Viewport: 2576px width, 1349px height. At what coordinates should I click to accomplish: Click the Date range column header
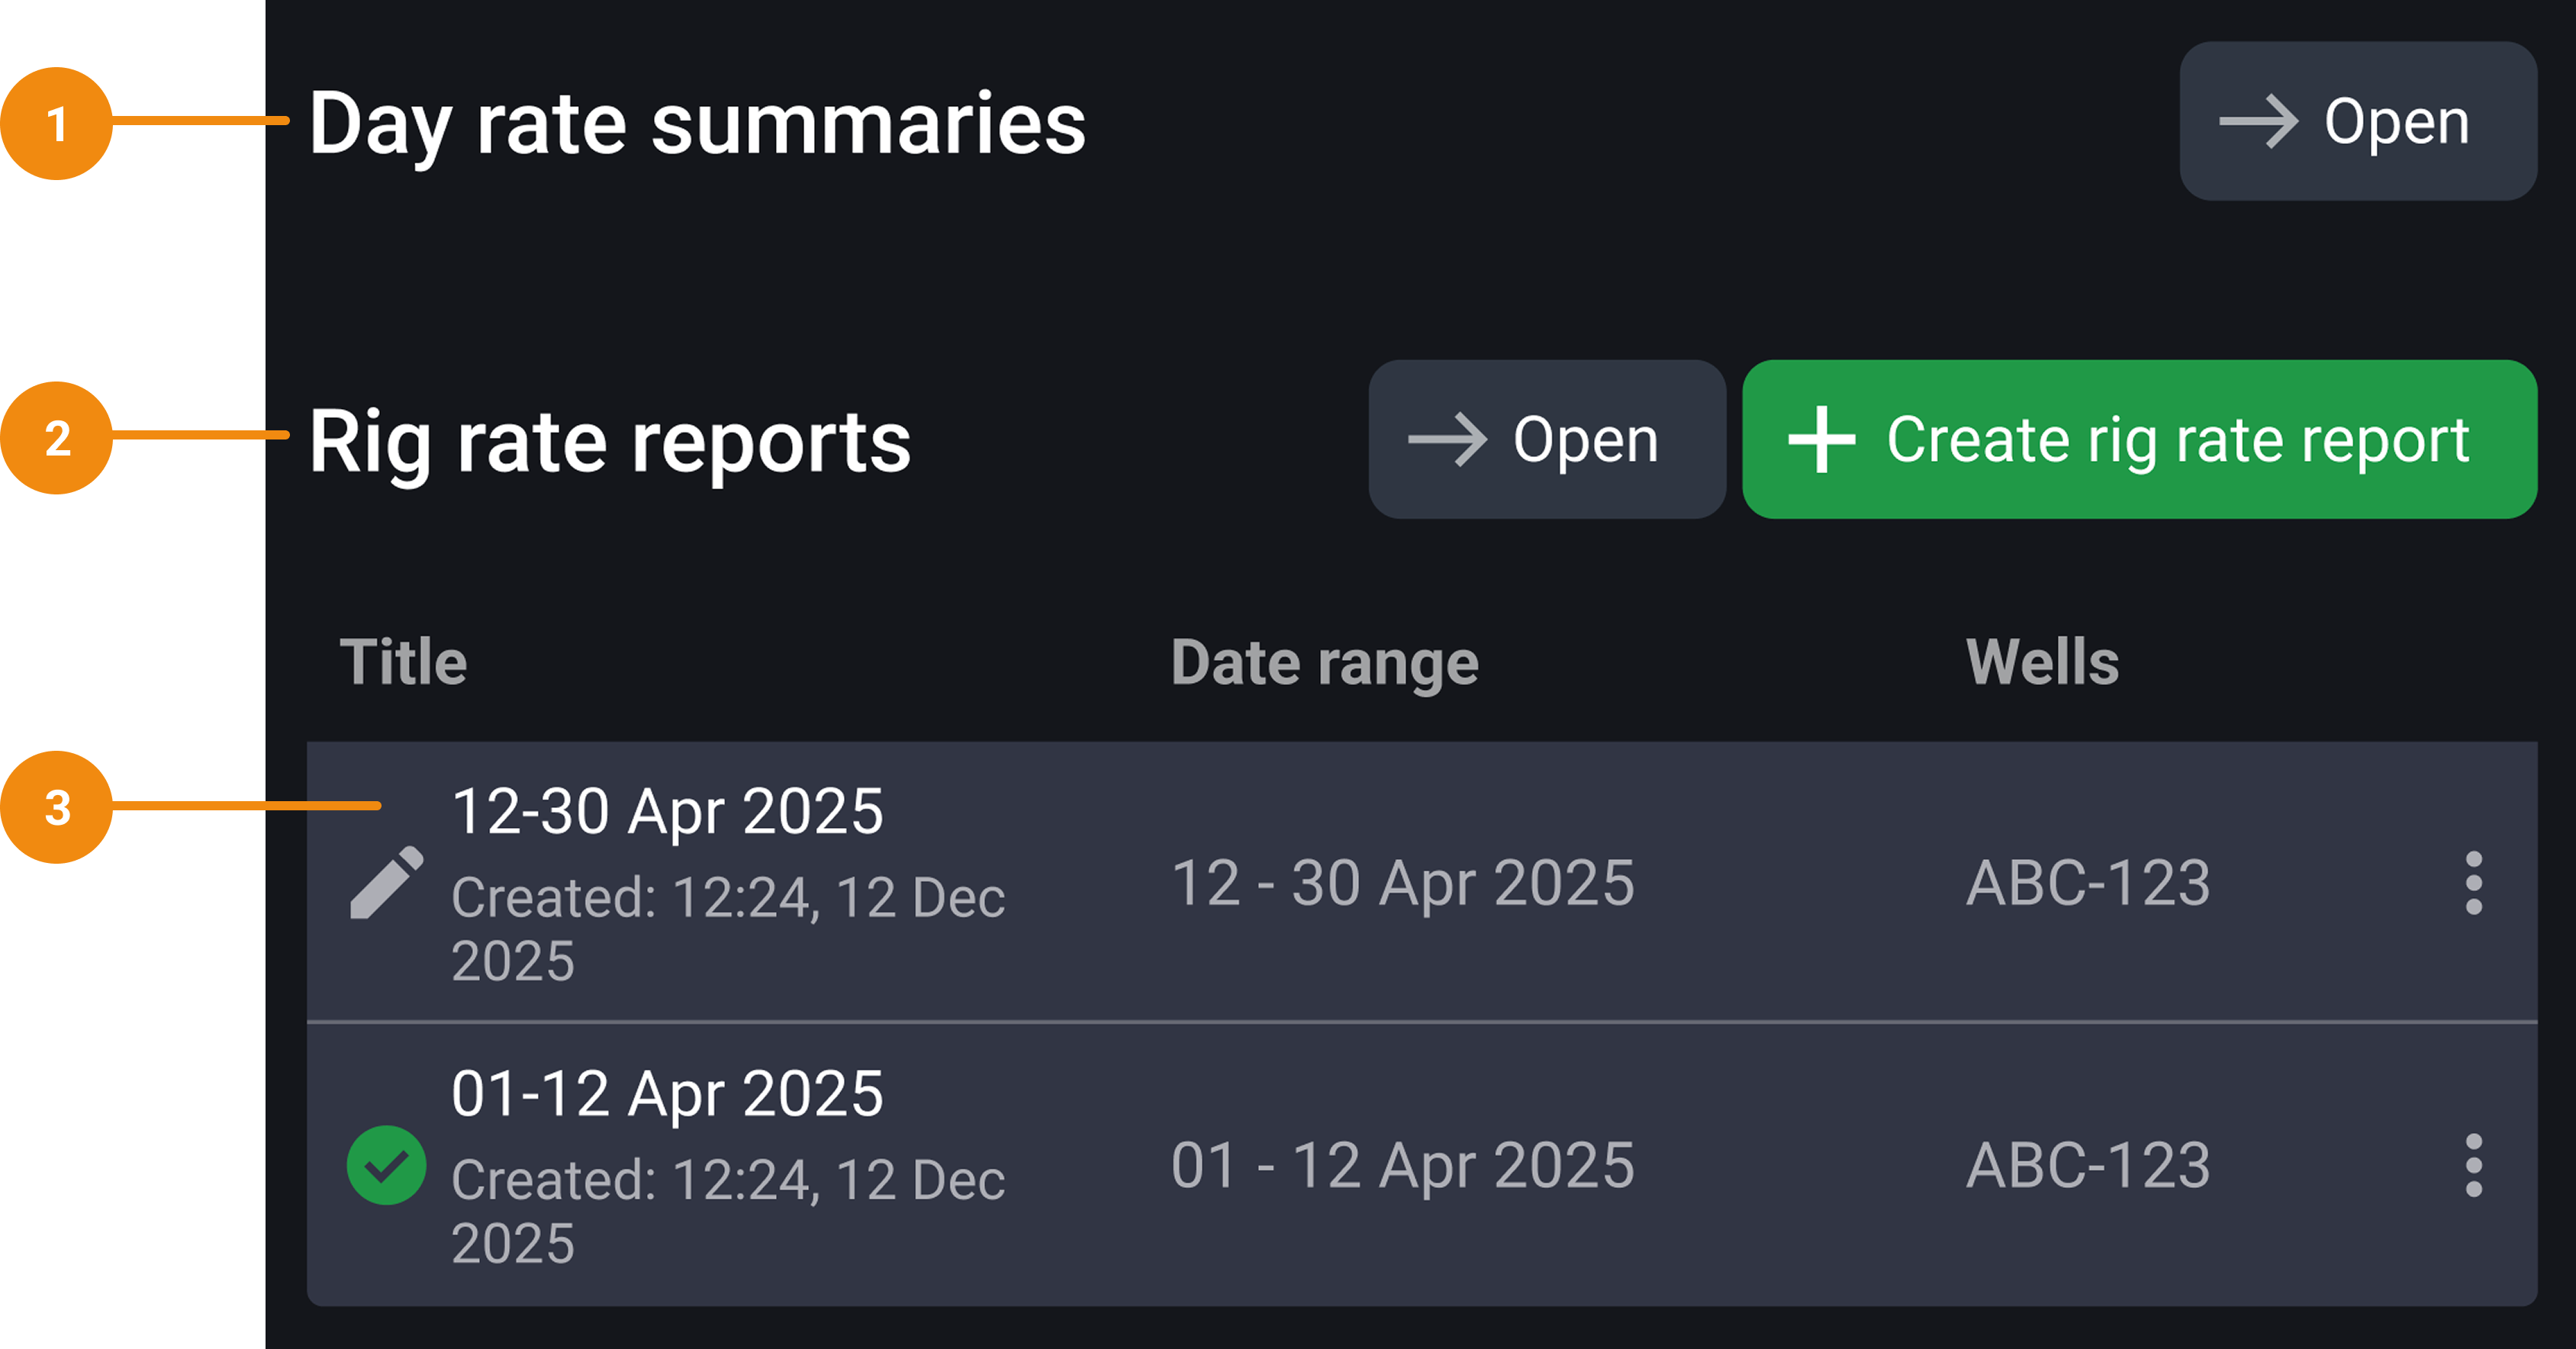1325,660
